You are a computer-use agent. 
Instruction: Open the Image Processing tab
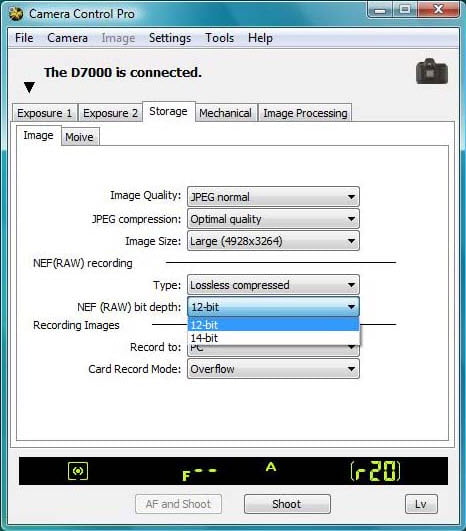[x=305, y=113]
